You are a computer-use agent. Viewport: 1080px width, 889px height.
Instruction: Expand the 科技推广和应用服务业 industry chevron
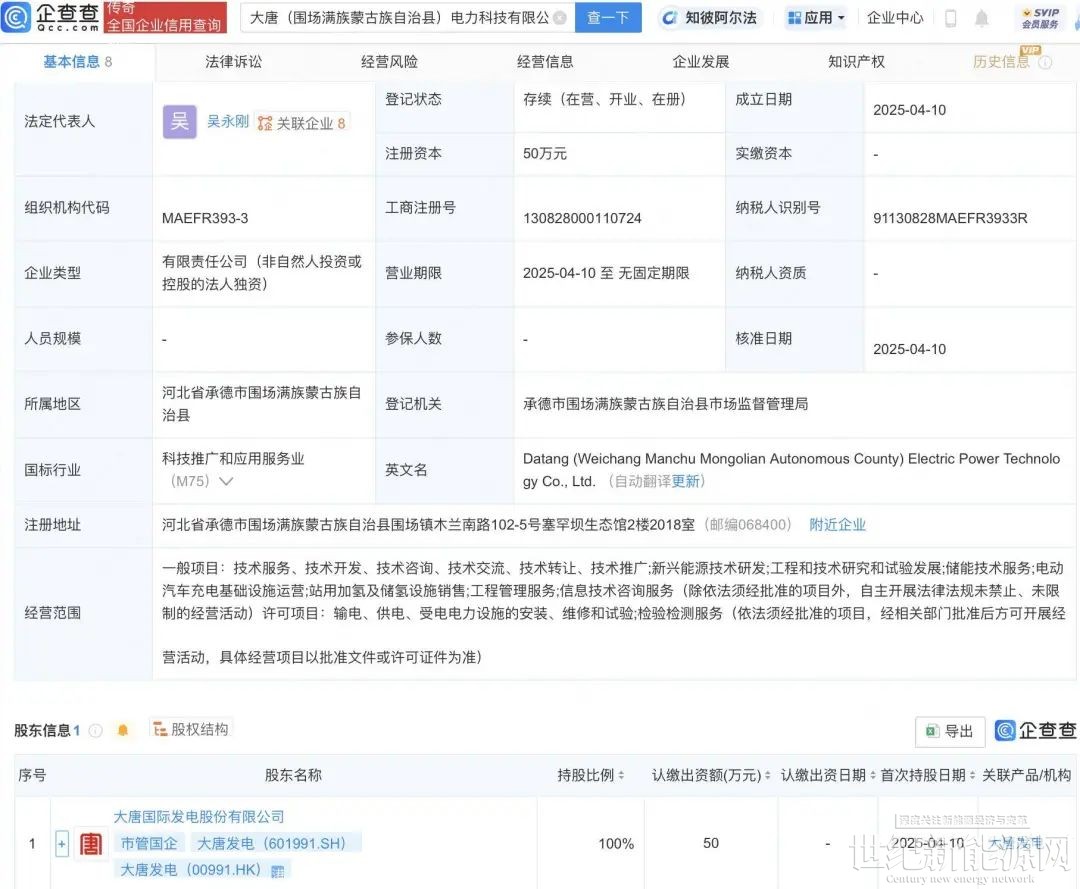point(226,481)
